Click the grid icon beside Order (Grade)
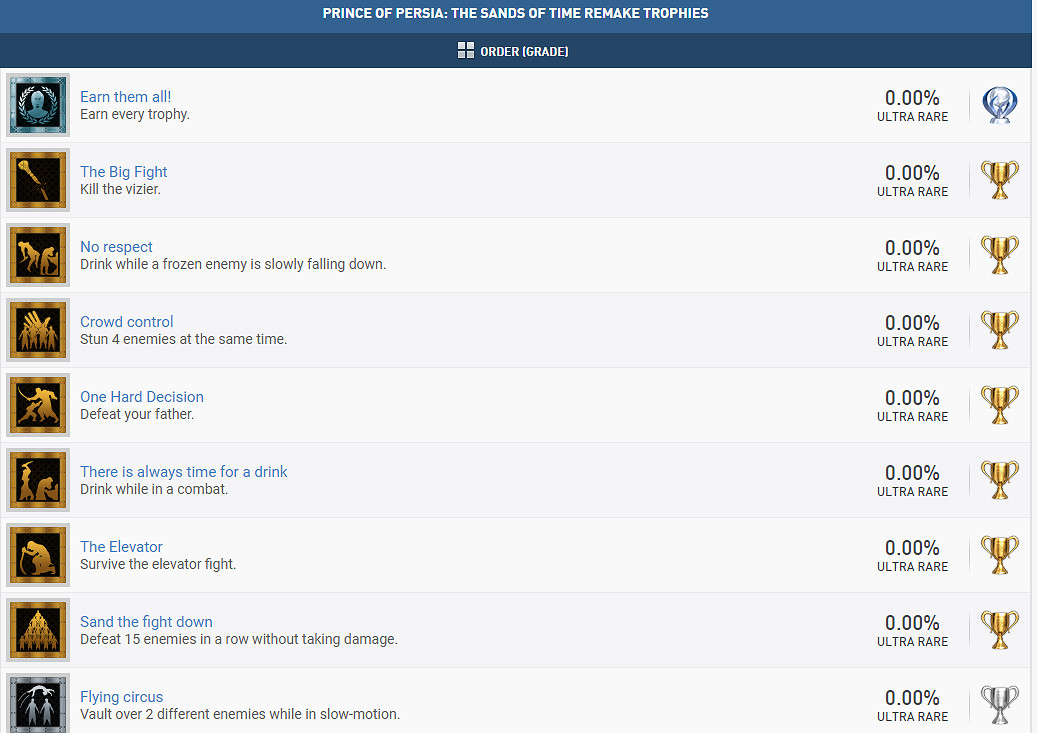1037x733 pixels. 465,51
